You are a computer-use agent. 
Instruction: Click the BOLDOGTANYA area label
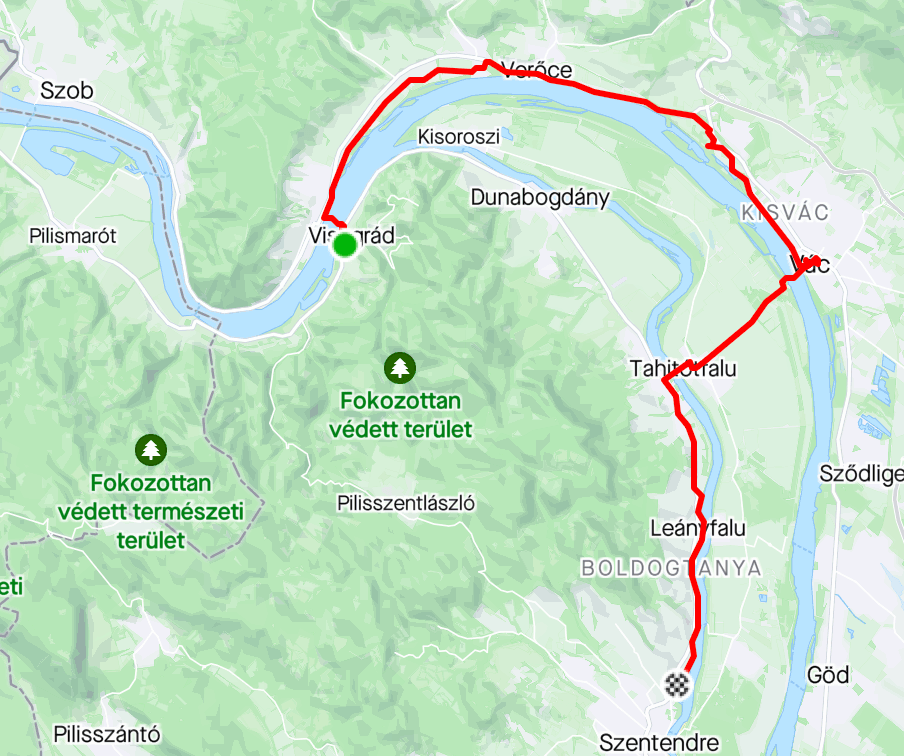click(671, 568)
